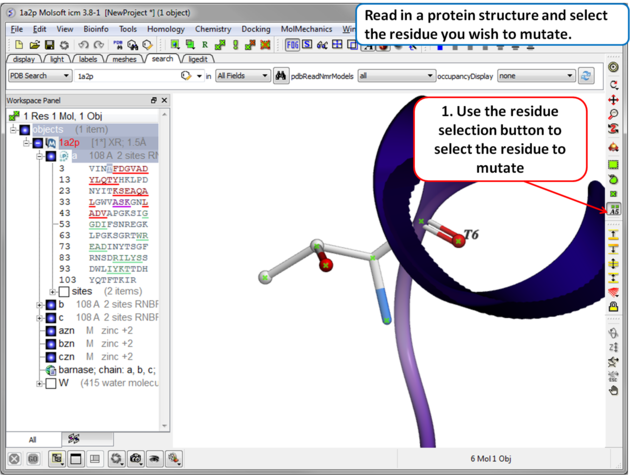Switch to the meshes tab
This screenshot has width=630, height=475.
tap(124, 60)
